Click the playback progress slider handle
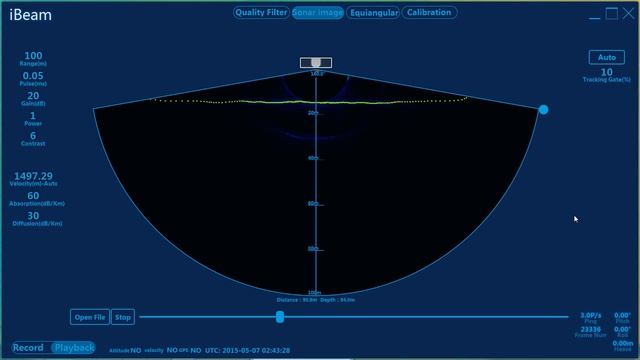The width and height of the screenshot is (640, 360). point(280,316)
